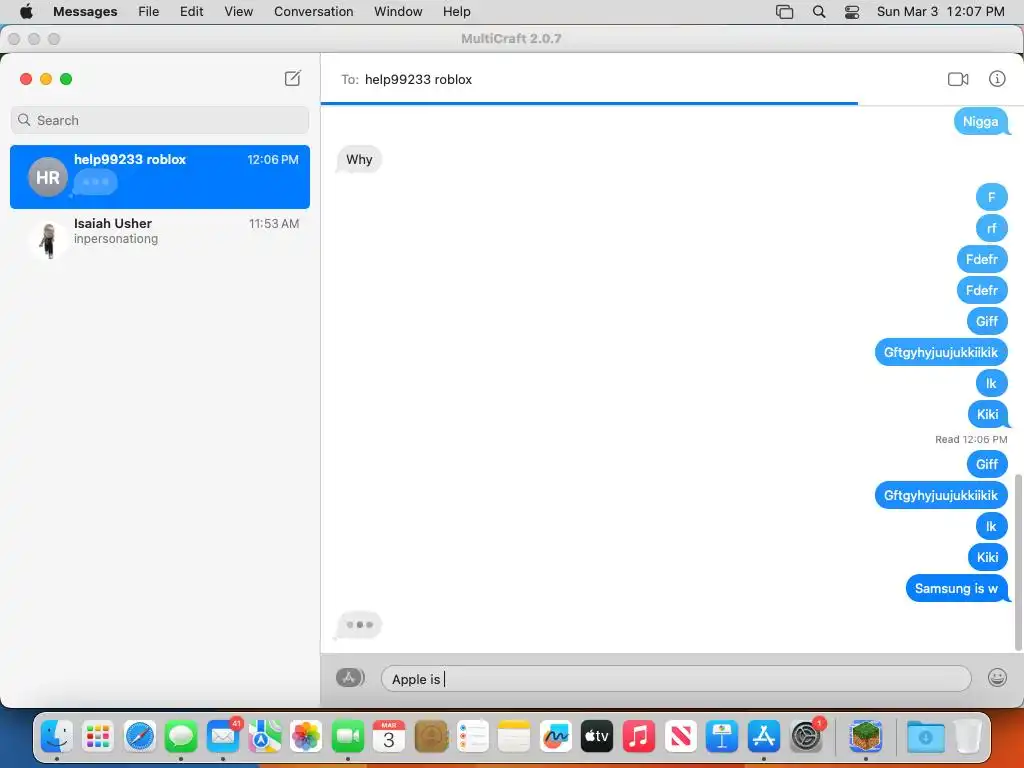Open News from the Dock
The height and width of the screenshot is (768, 1024).
[x=680, y=737]
